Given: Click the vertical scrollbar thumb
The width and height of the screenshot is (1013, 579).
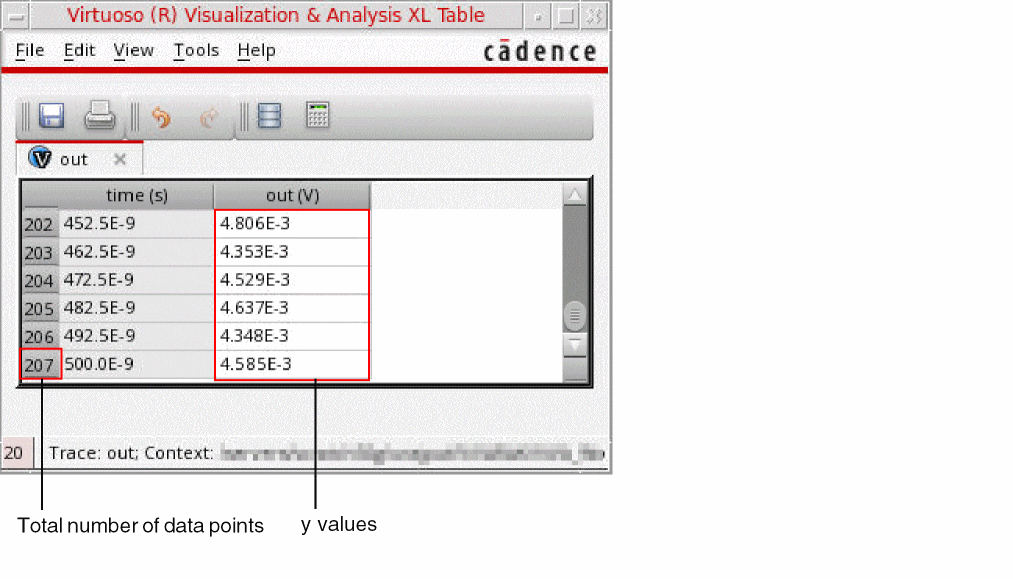Looking at the screenshot, I should pyautogui.click(x=574, y=315).
